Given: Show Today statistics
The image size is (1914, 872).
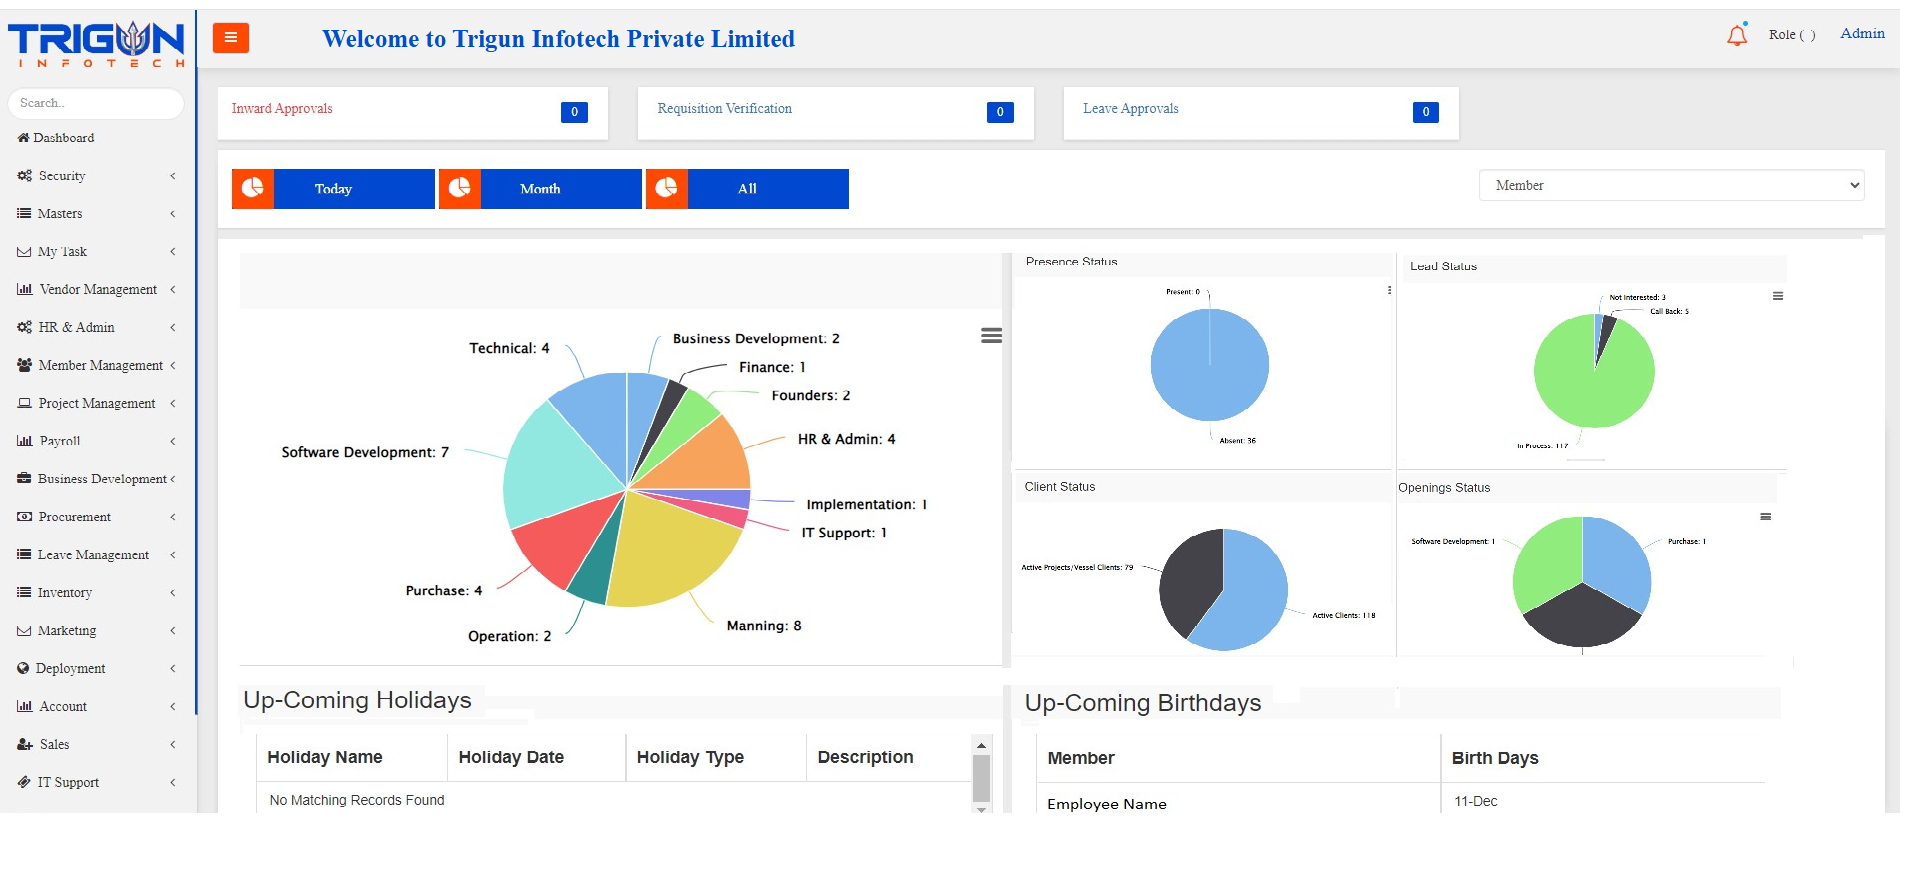Looking at the screenshot, I should coord(354,189).
